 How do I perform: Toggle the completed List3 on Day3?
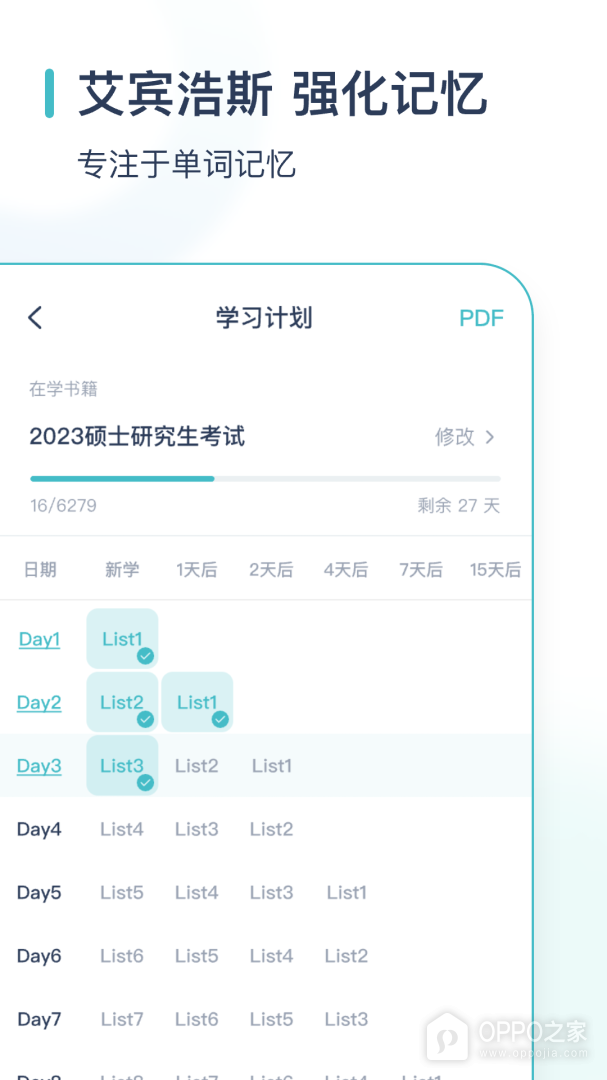click(x=122, y=766)
